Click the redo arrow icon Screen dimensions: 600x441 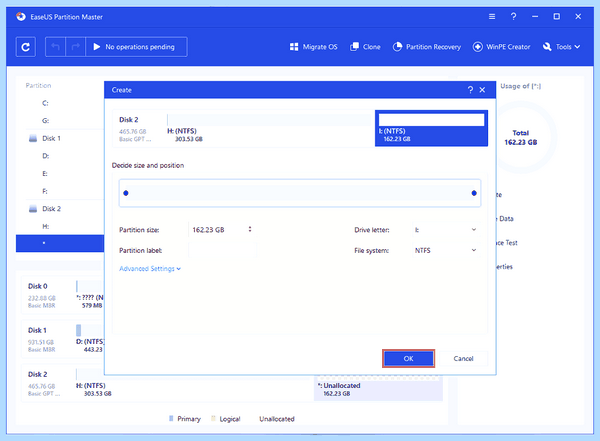(75, 47)
